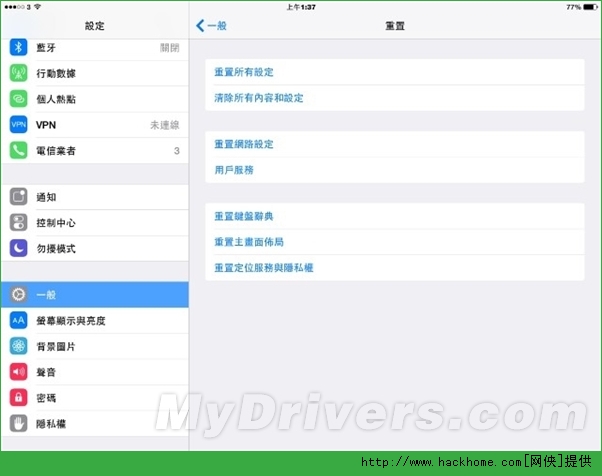The width and height of the screenshot is (602, 476).
Task: Tap the 個人熱點 hotspot icon
Action: click(18, 99)
